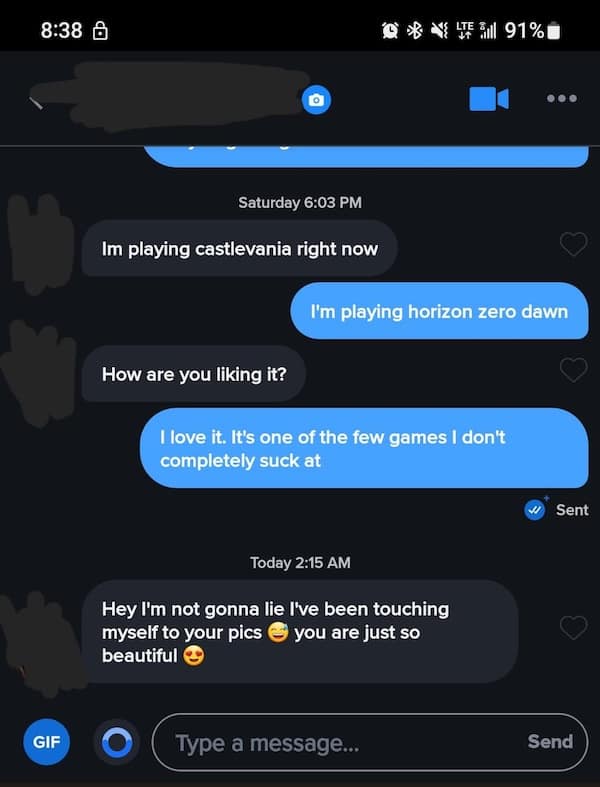The image size is (600, 787).
Task: Focus the "Type a message..." input field
Action: tap(370, 742)
